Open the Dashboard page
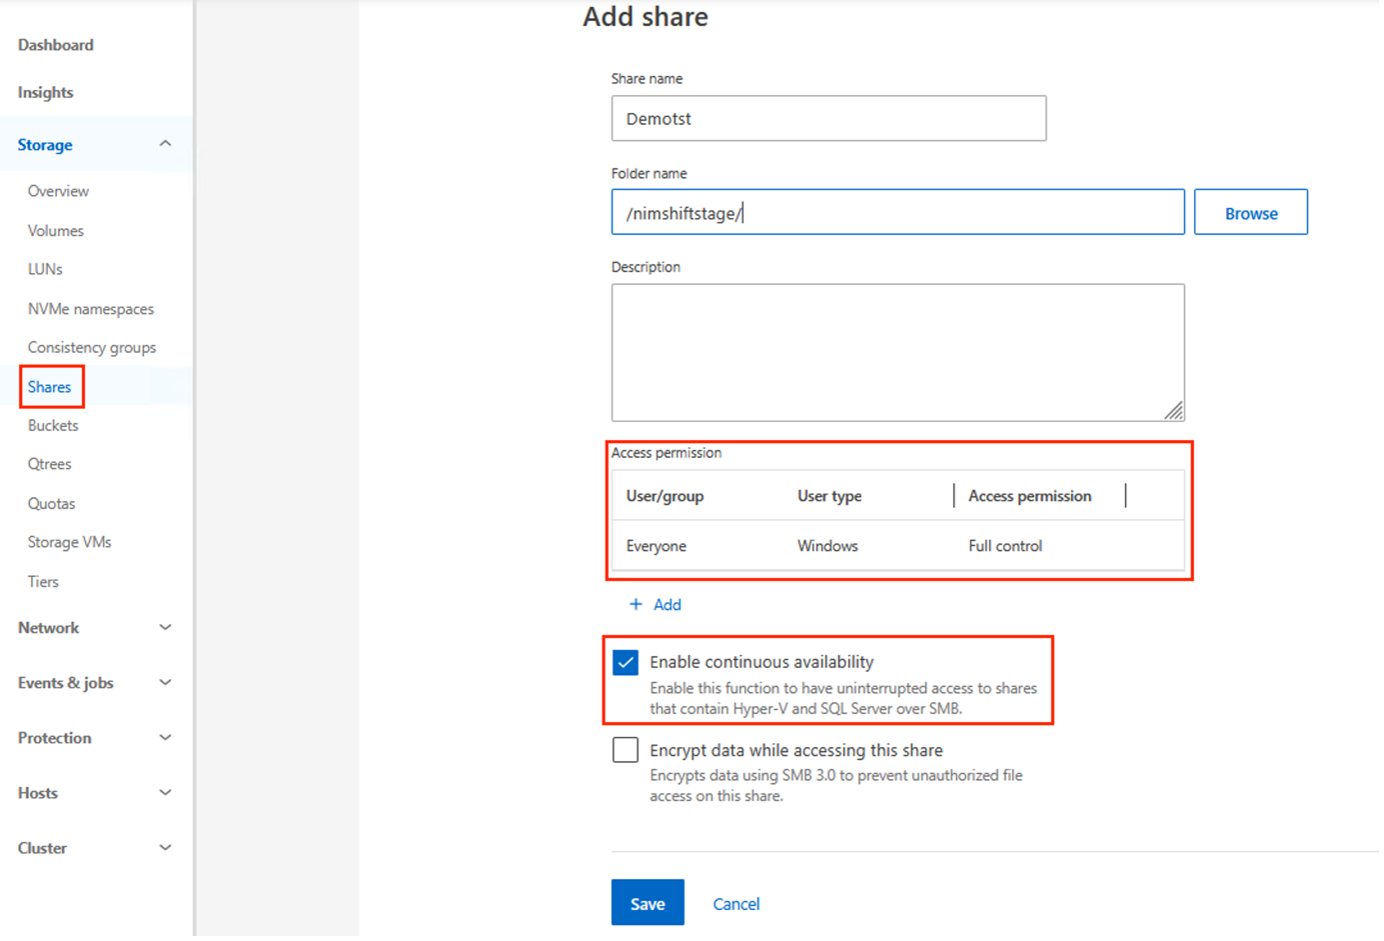This screenshot has width=1384, height=941. point(56,45)
